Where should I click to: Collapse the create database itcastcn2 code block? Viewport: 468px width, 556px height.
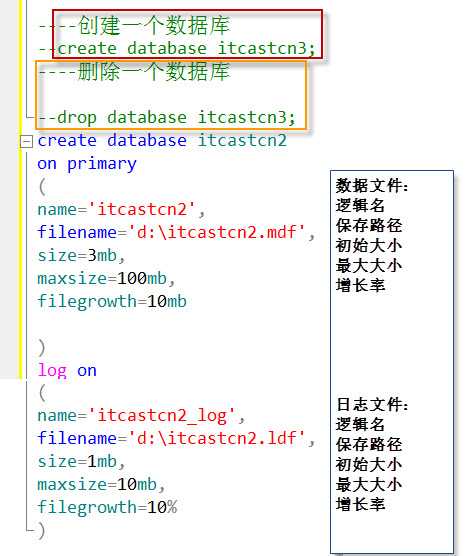tap(26, 141)
